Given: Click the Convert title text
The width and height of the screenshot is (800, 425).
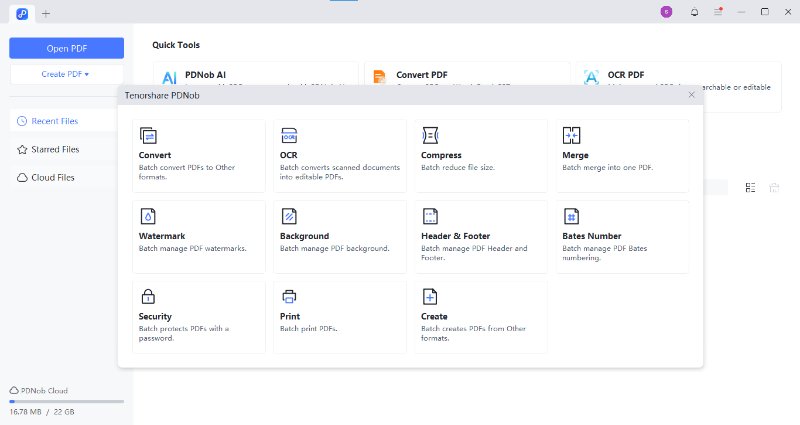Looking at the screenshot, I should pos(155,155).
